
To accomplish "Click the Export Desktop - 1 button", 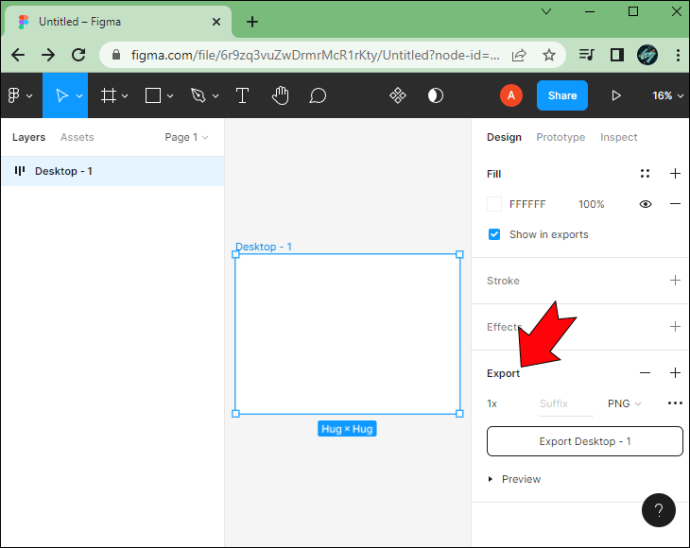I will click(x=585, y=441).
